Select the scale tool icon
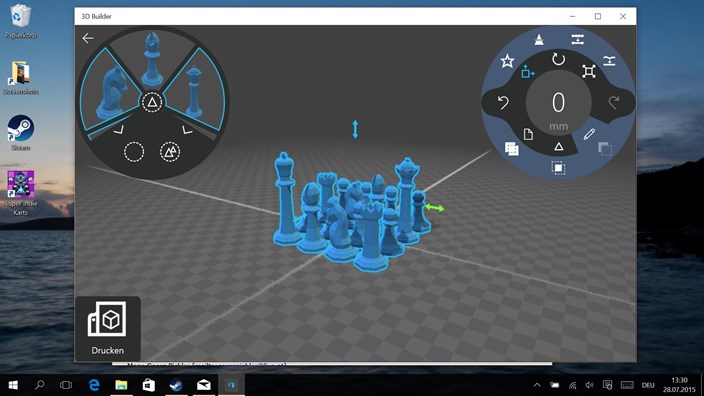Screen dimensions: 704x396 point(589,71)
